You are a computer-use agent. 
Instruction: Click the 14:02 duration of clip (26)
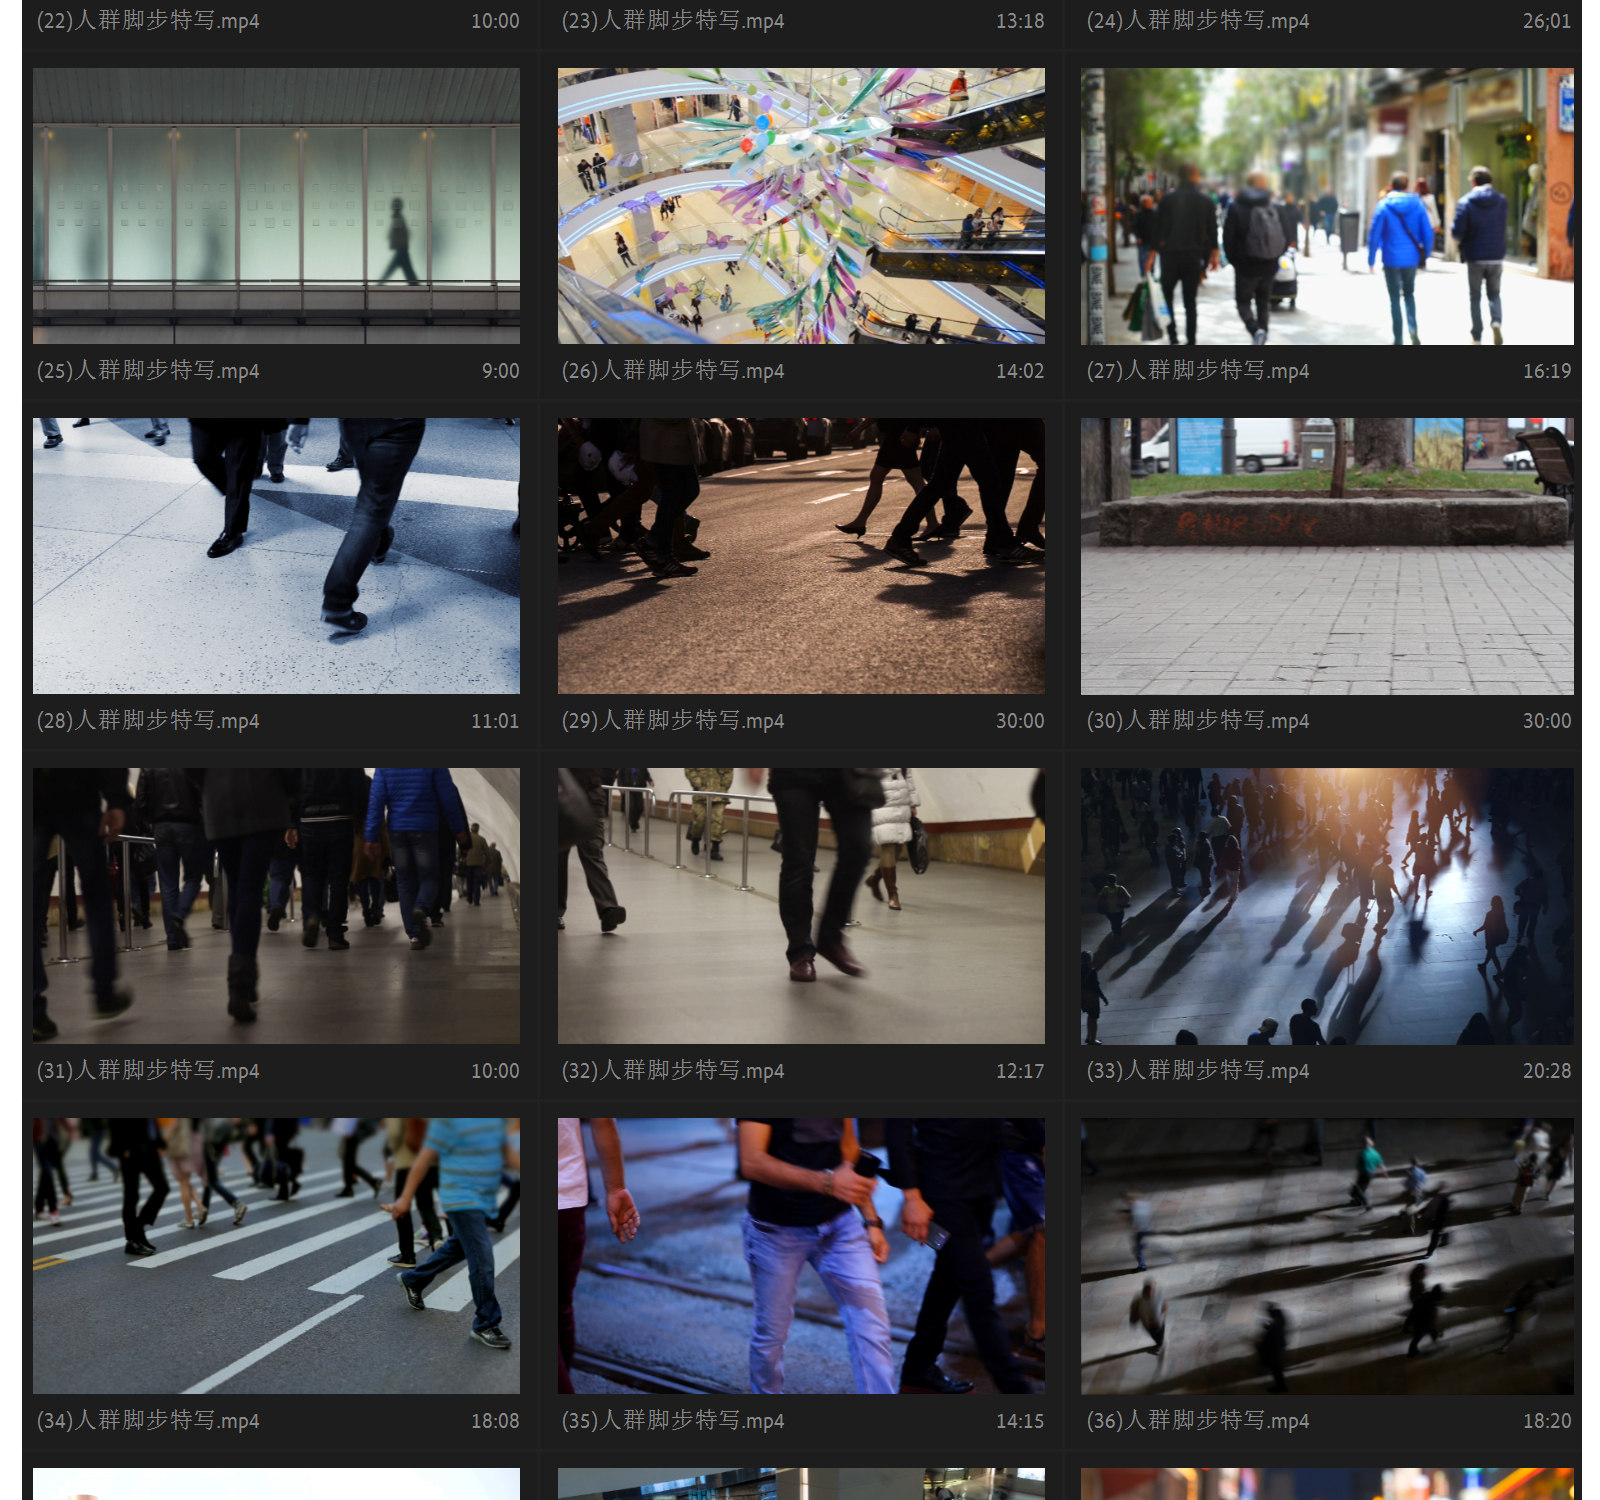tap(1020, 371)
